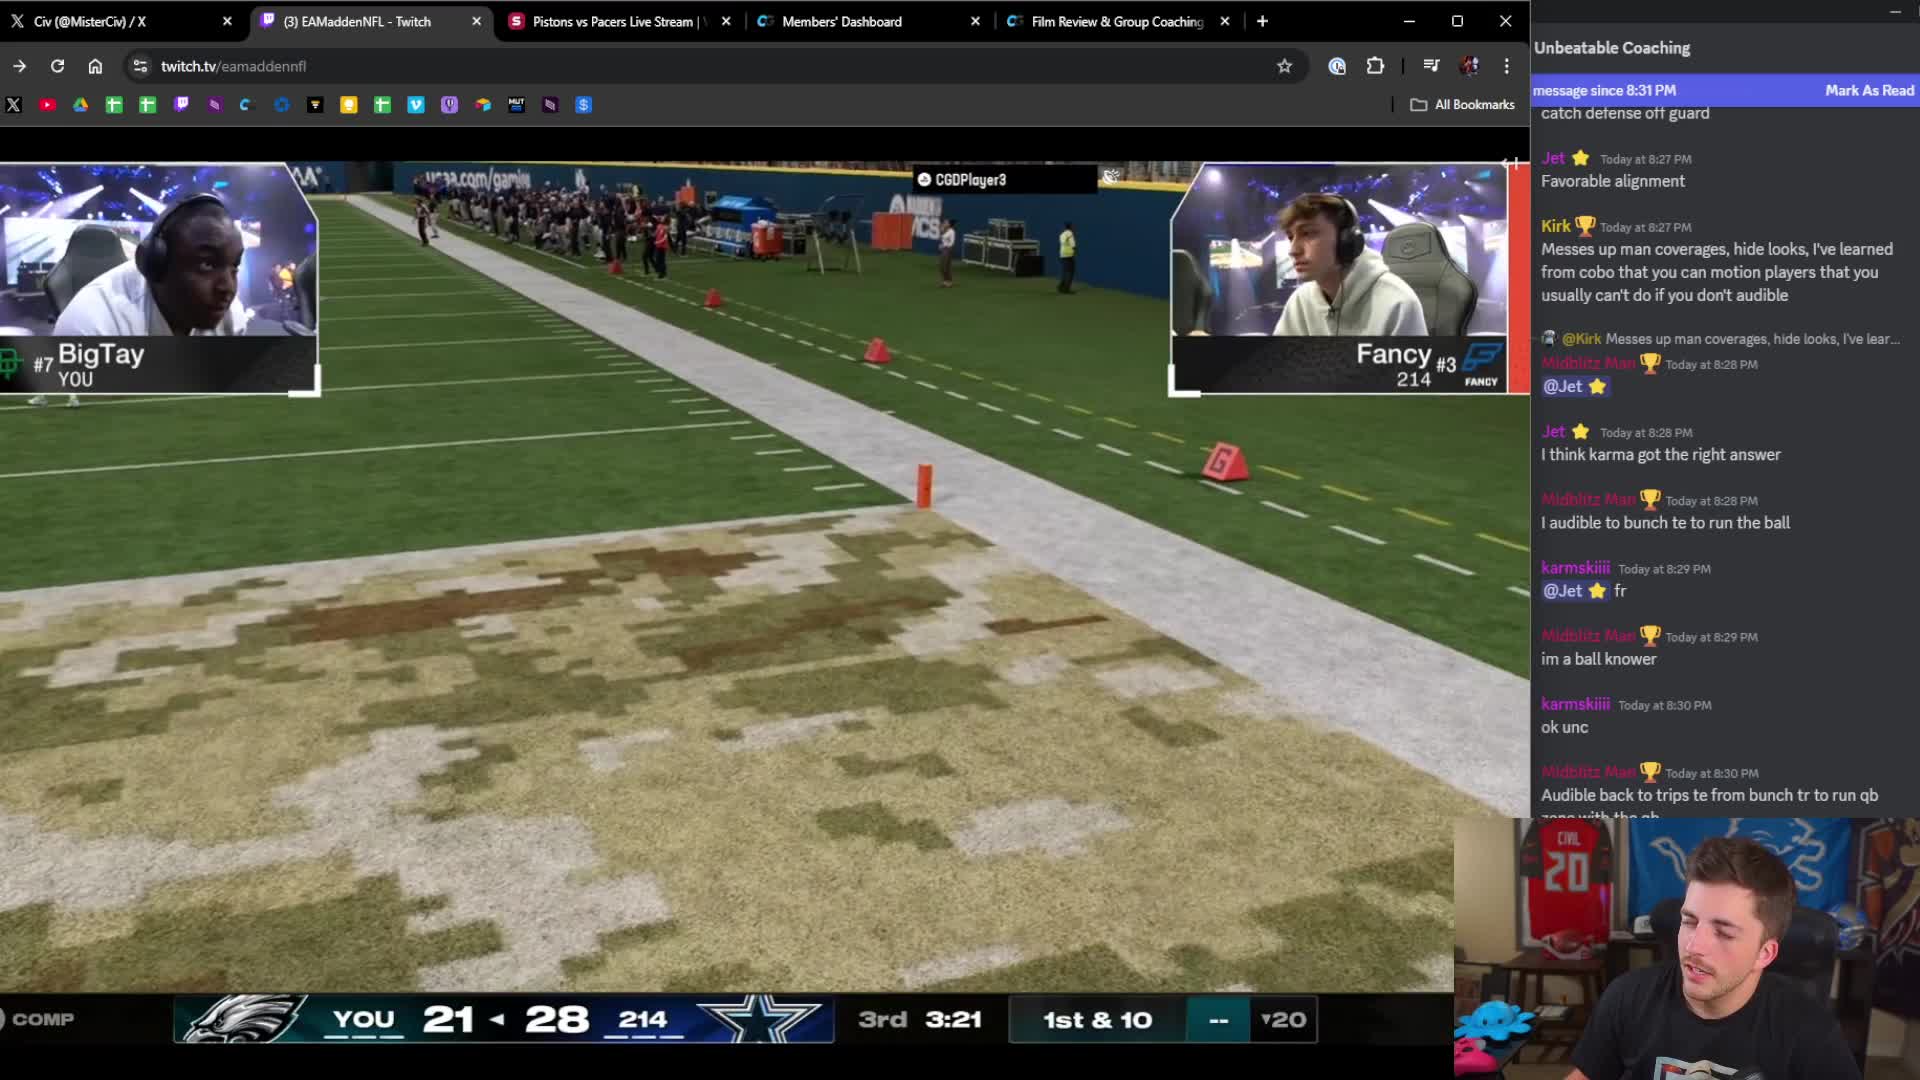Open the Twitch bookmark on bookmarks bar

click(x=182, y=104)
